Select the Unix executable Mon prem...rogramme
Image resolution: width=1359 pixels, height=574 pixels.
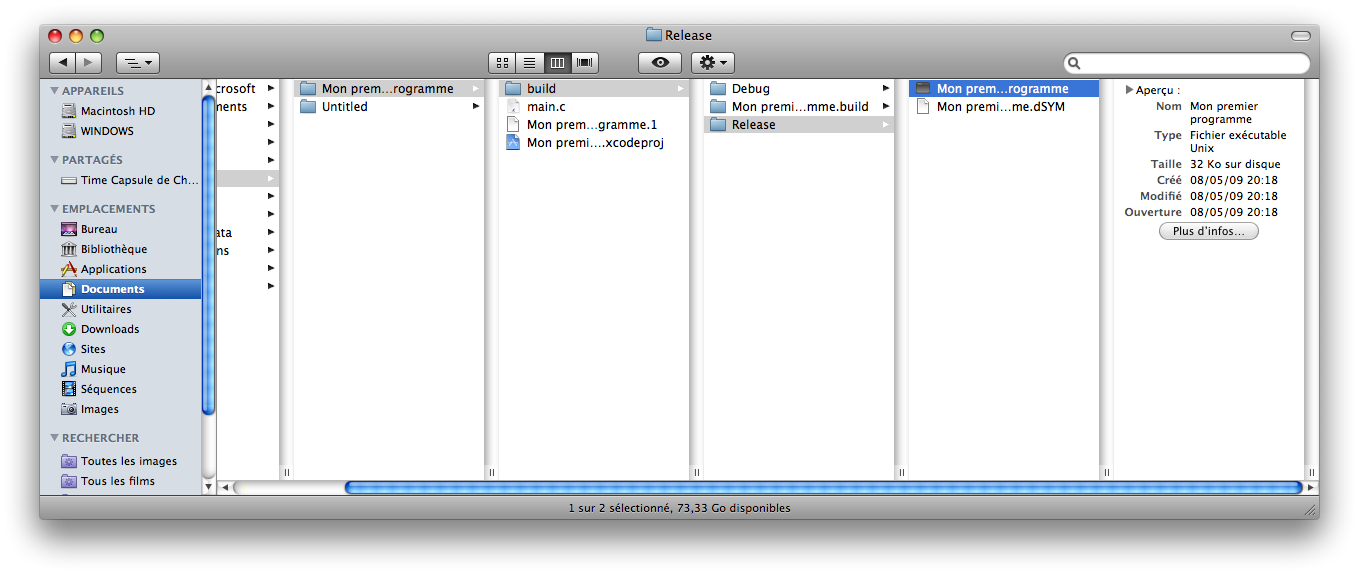(1004, 89)
